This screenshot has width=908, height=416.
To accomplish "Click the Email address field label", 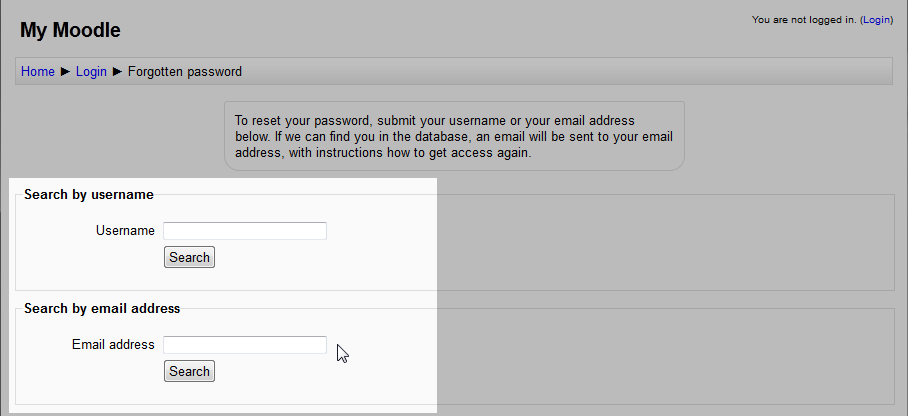I will tap(113, 345).
